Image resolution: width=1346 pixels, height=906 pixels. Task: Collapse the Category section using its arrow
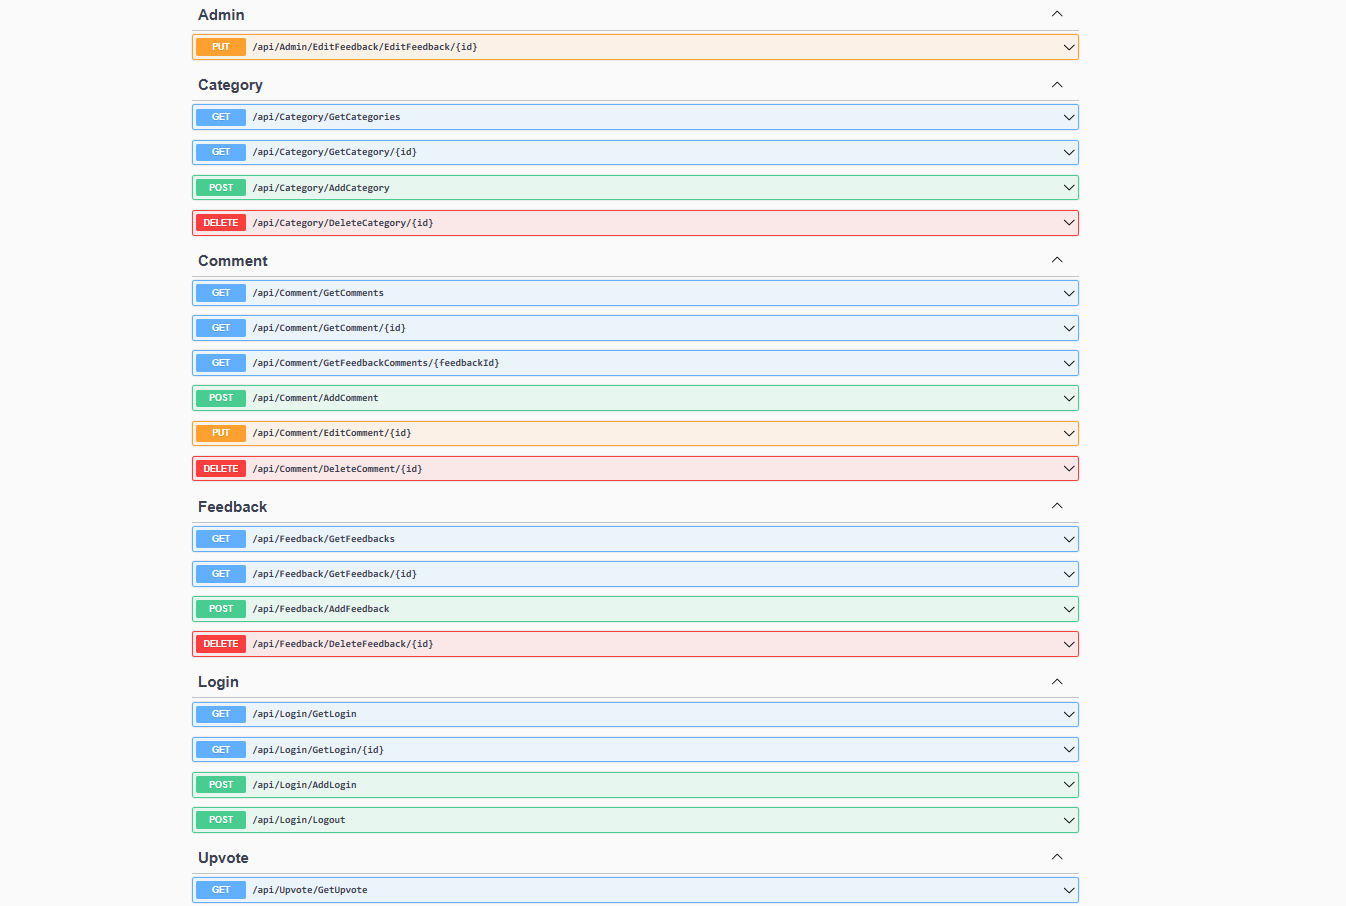(1057, 85)
